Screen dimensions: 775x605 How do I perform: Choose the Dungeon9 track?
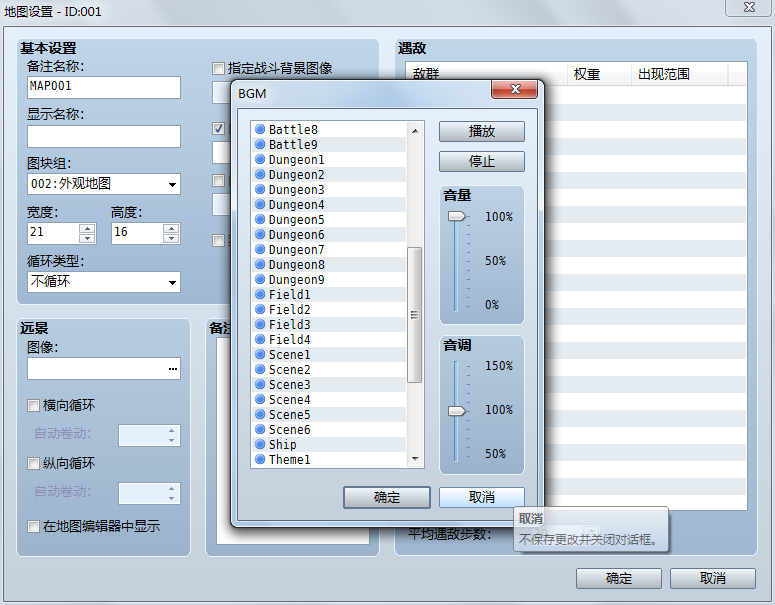click(x=329, y=279)
